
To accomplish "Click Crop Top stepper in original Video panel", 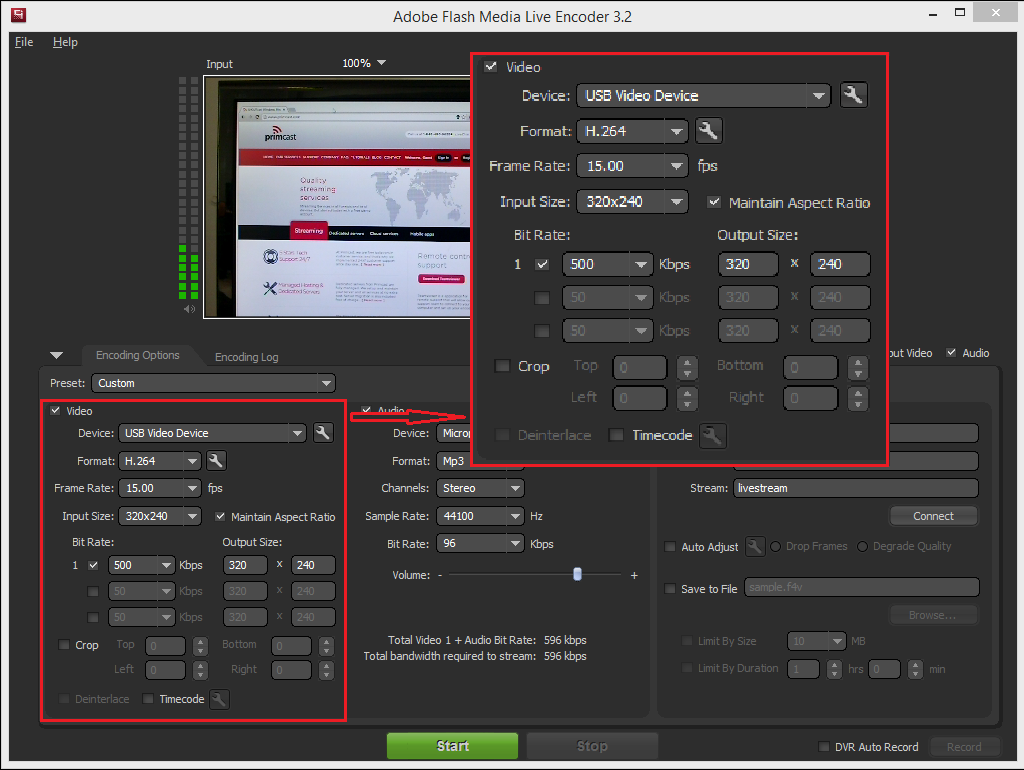I will click(200, 646).
